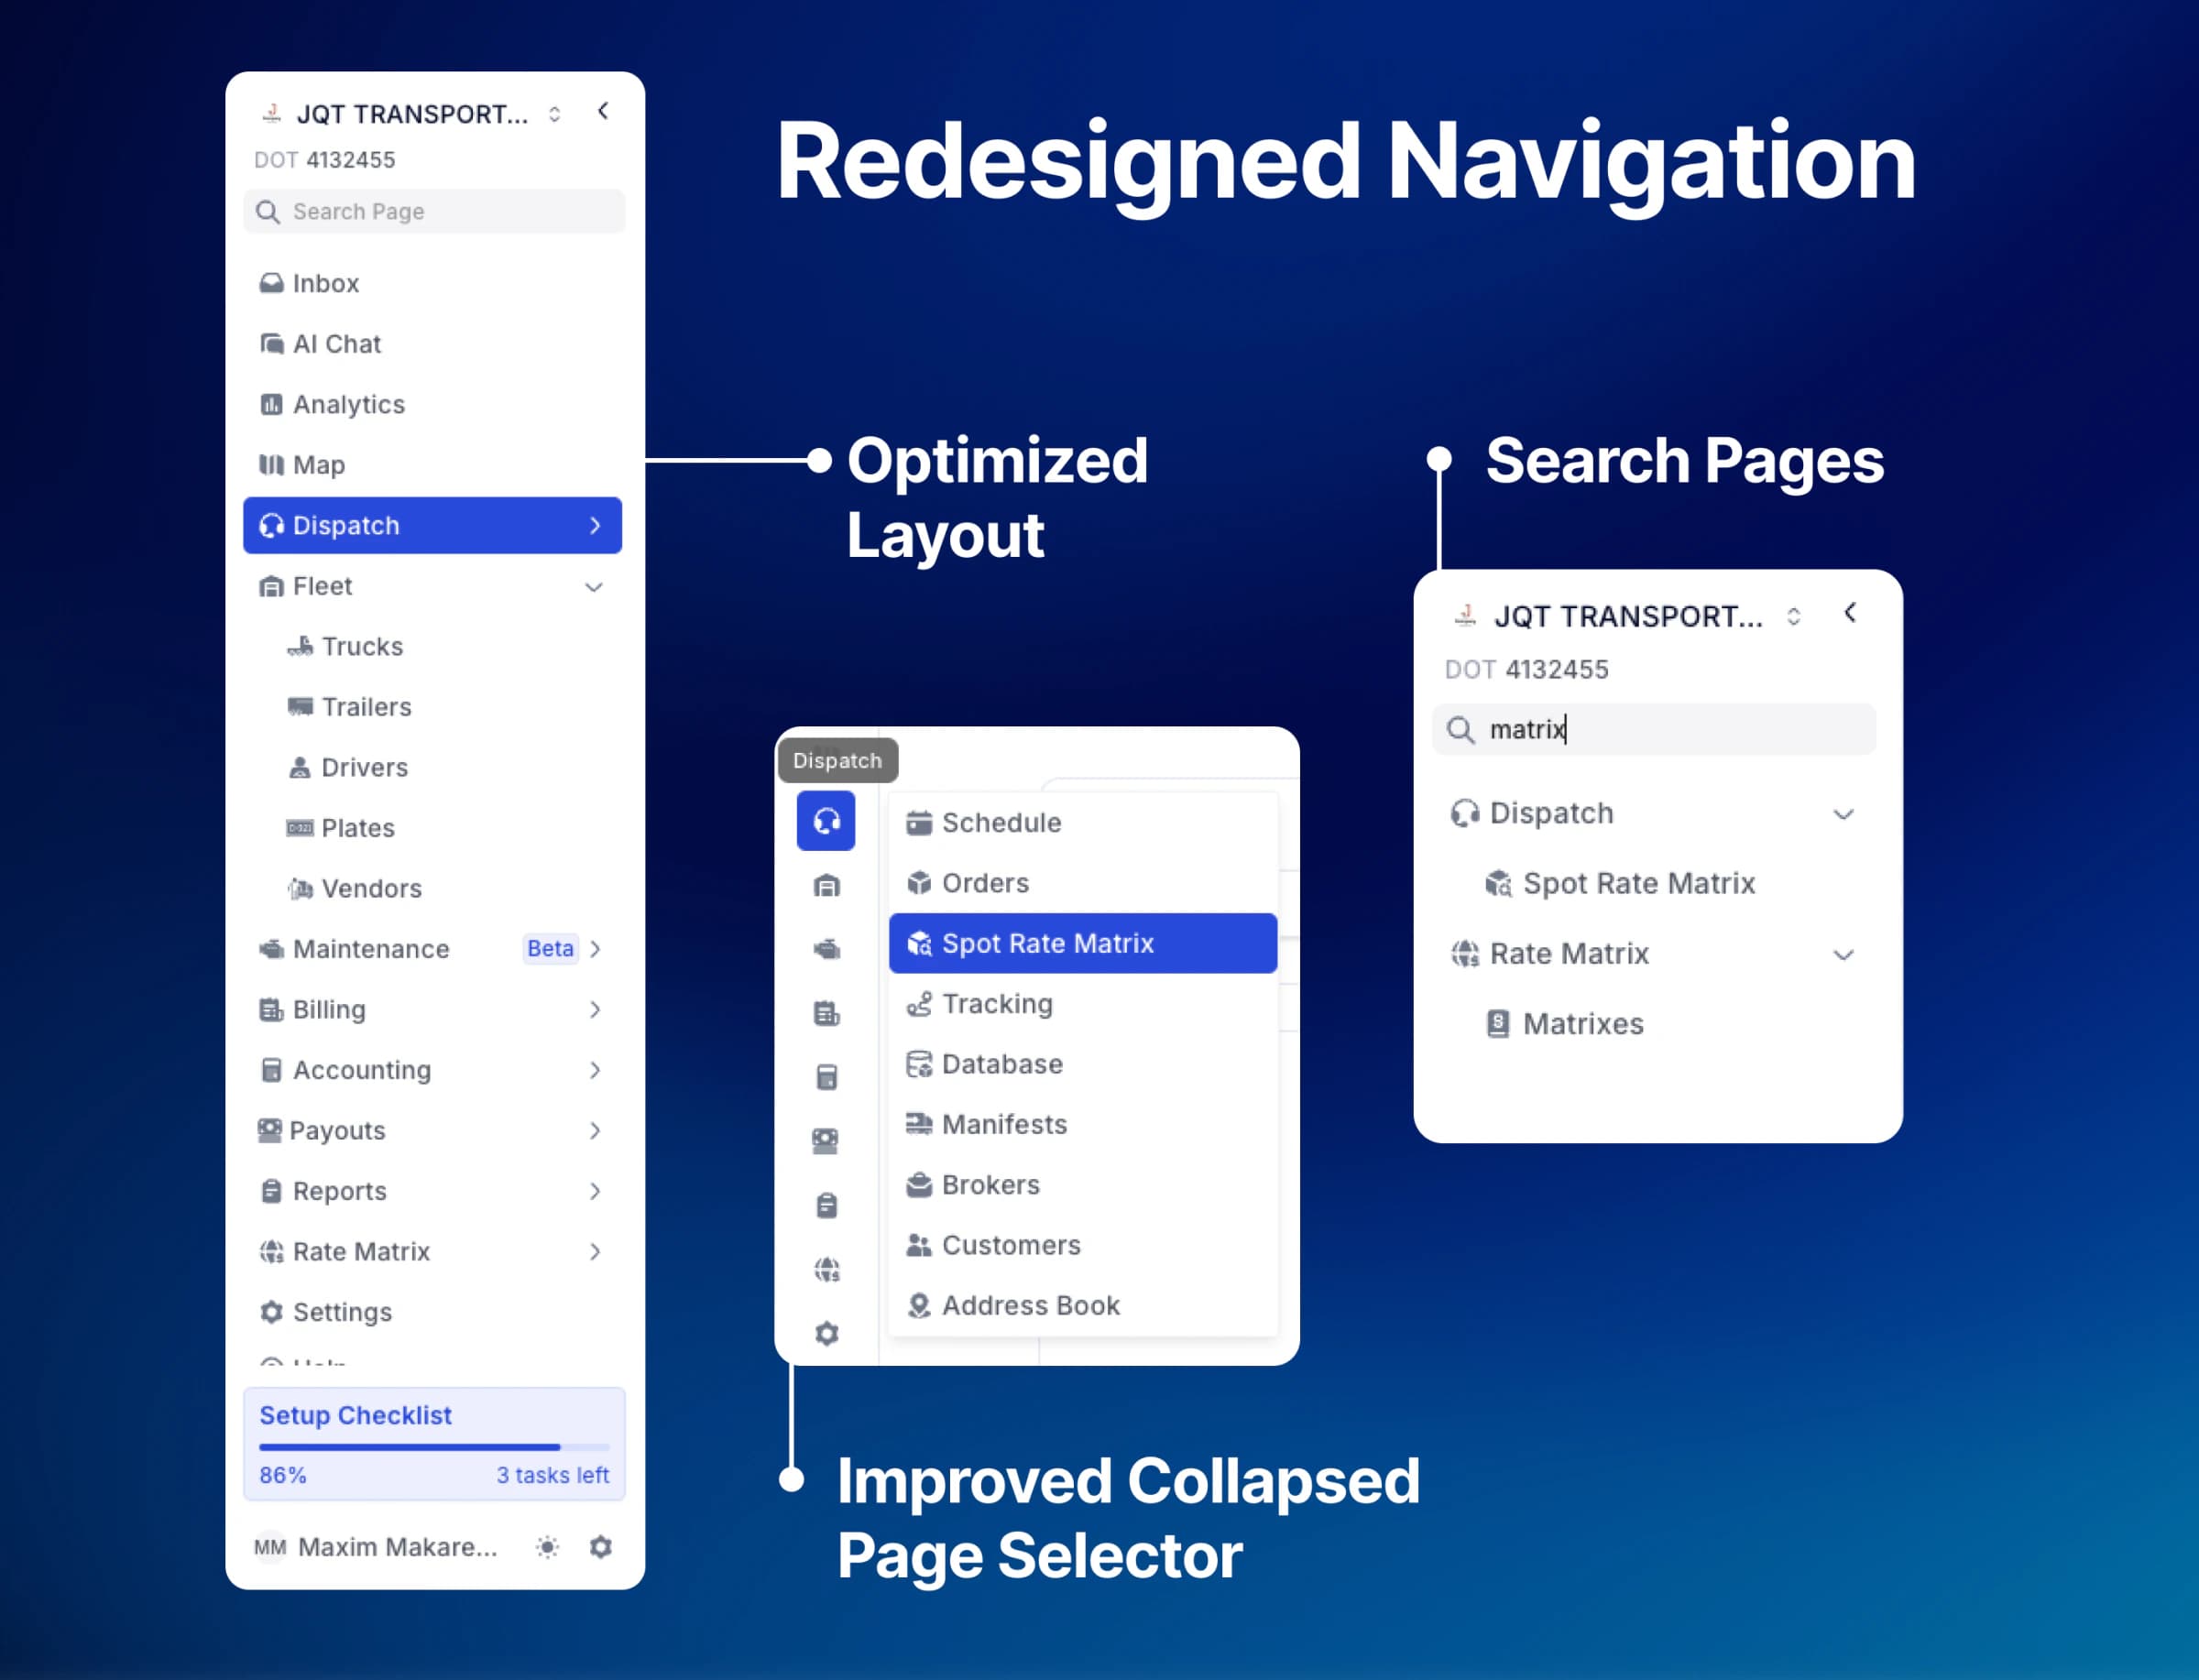
Task: Collapse the Fleet section chevron
Action: click(594, 587)
